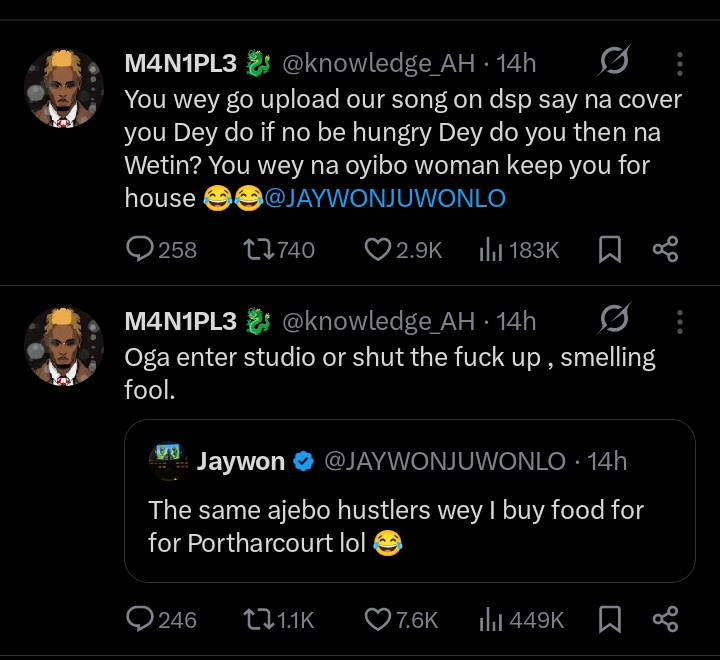Open Grok icon on first tweet
Image resolution: width=720 pixels, height=660 pixels.
[x=613, y=64]
